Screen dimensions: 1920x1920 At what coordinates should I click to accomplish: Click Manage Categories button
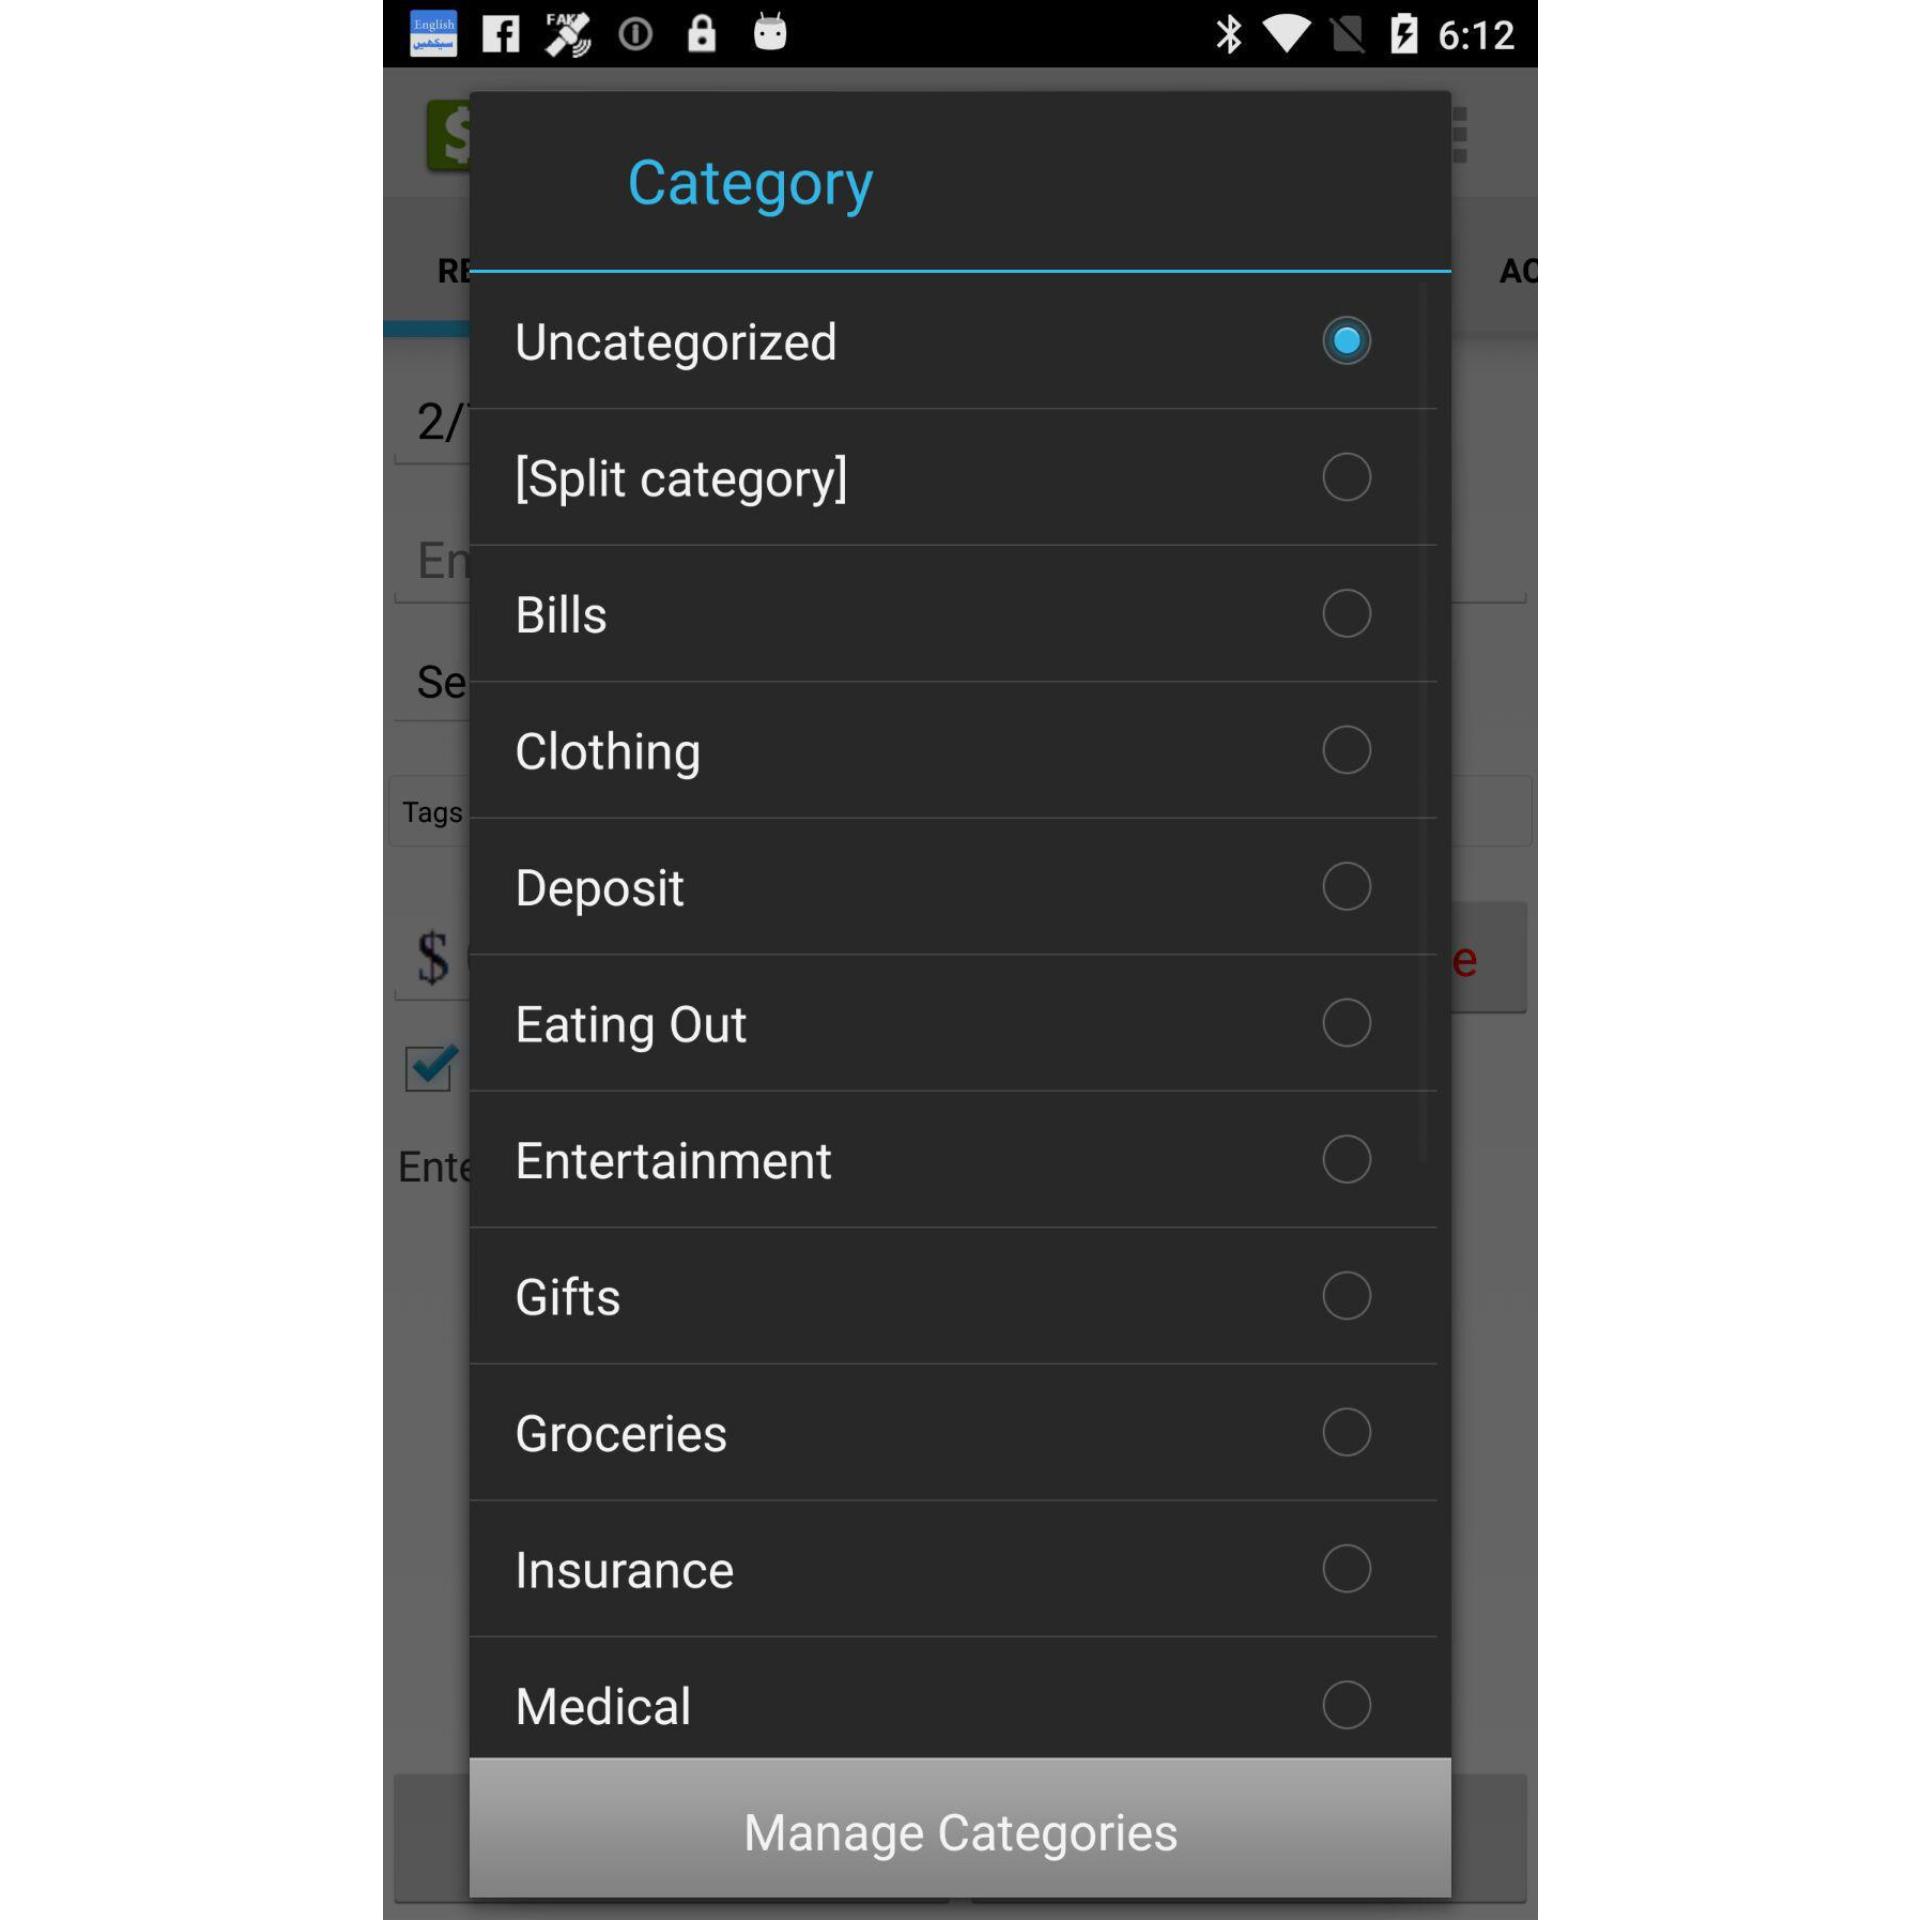[x=960, y=1830]
